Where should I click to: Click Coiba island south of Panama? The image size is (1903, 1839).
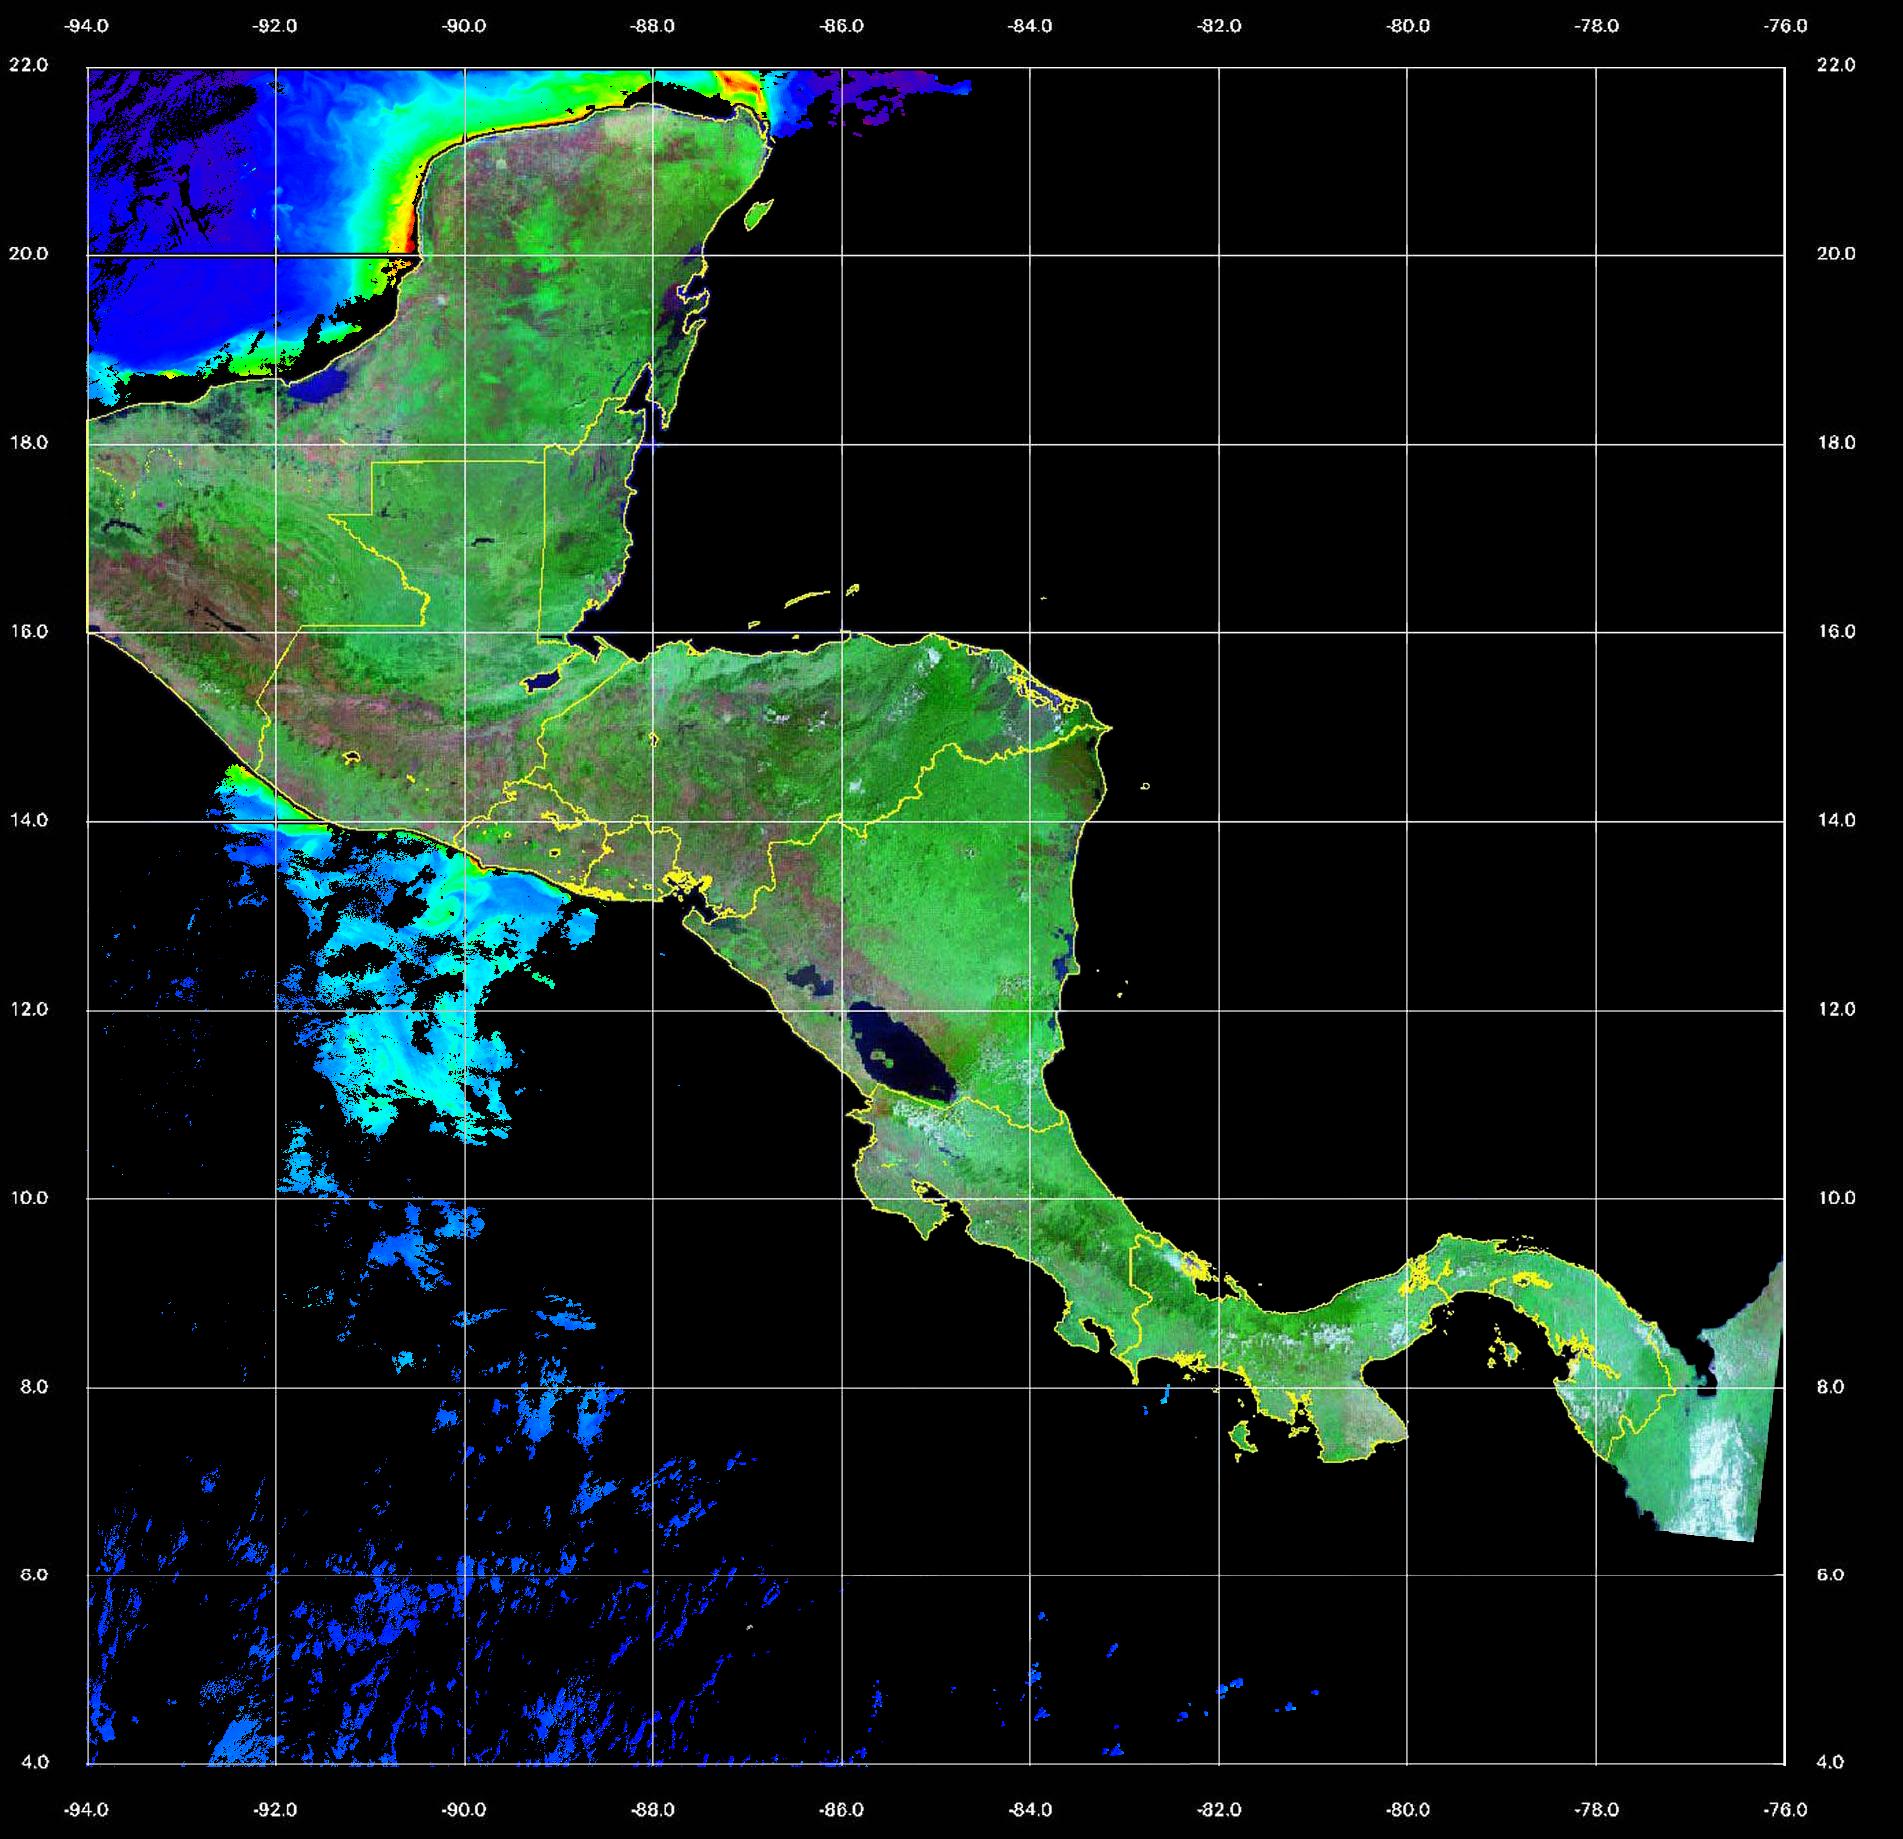pyautogui.click(x=1243, y=1438)
